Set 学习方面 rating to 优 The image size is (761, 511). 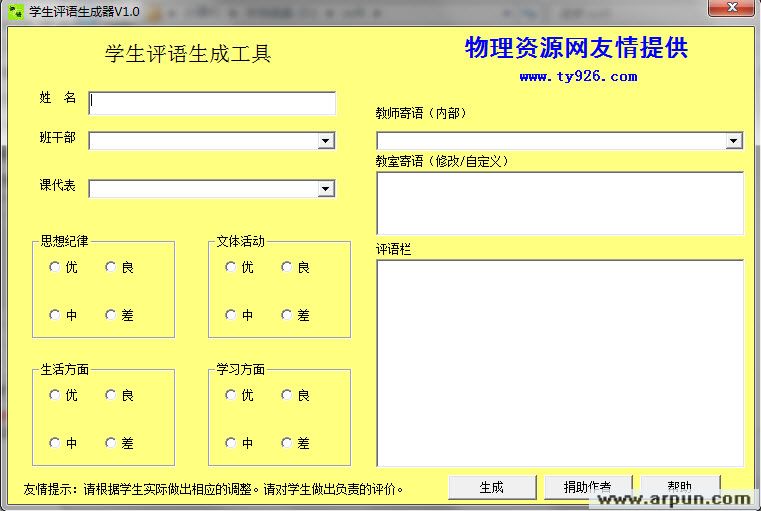240,395
